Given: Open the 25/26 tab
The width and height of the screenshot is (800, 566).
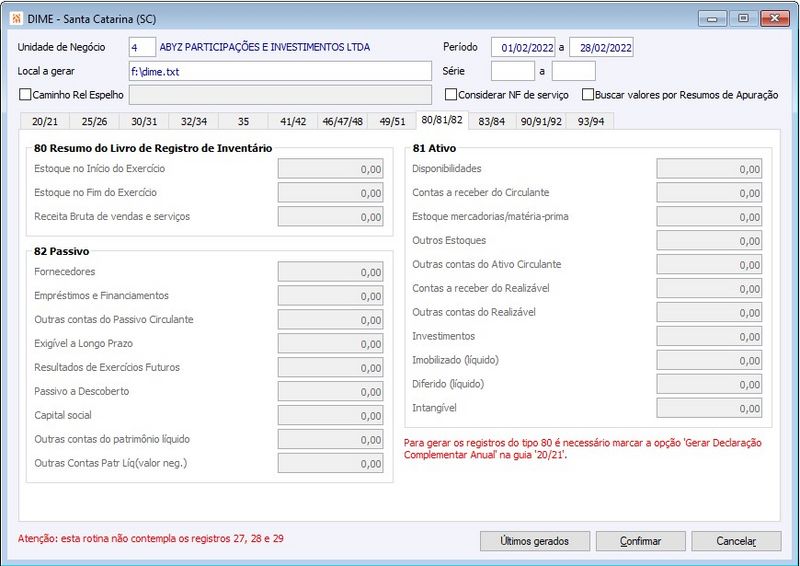Looking at the screenshot, I should click(94, 121).
